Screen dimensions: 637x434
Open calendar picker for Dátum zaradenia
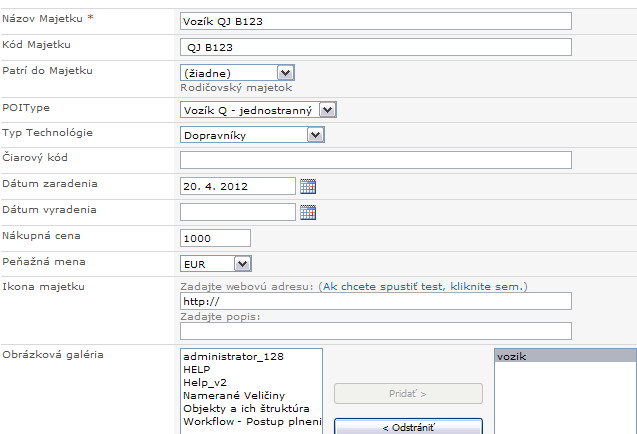[x=308, y=187]
